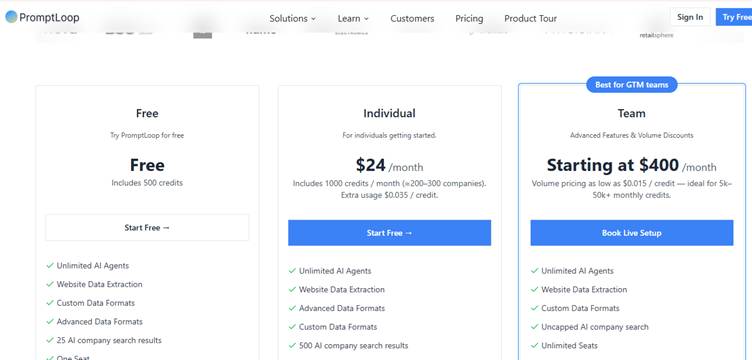752x360 pixels.
Task: Click 'Try PromptLoop for free' text
Action: [x=147, y=136]
